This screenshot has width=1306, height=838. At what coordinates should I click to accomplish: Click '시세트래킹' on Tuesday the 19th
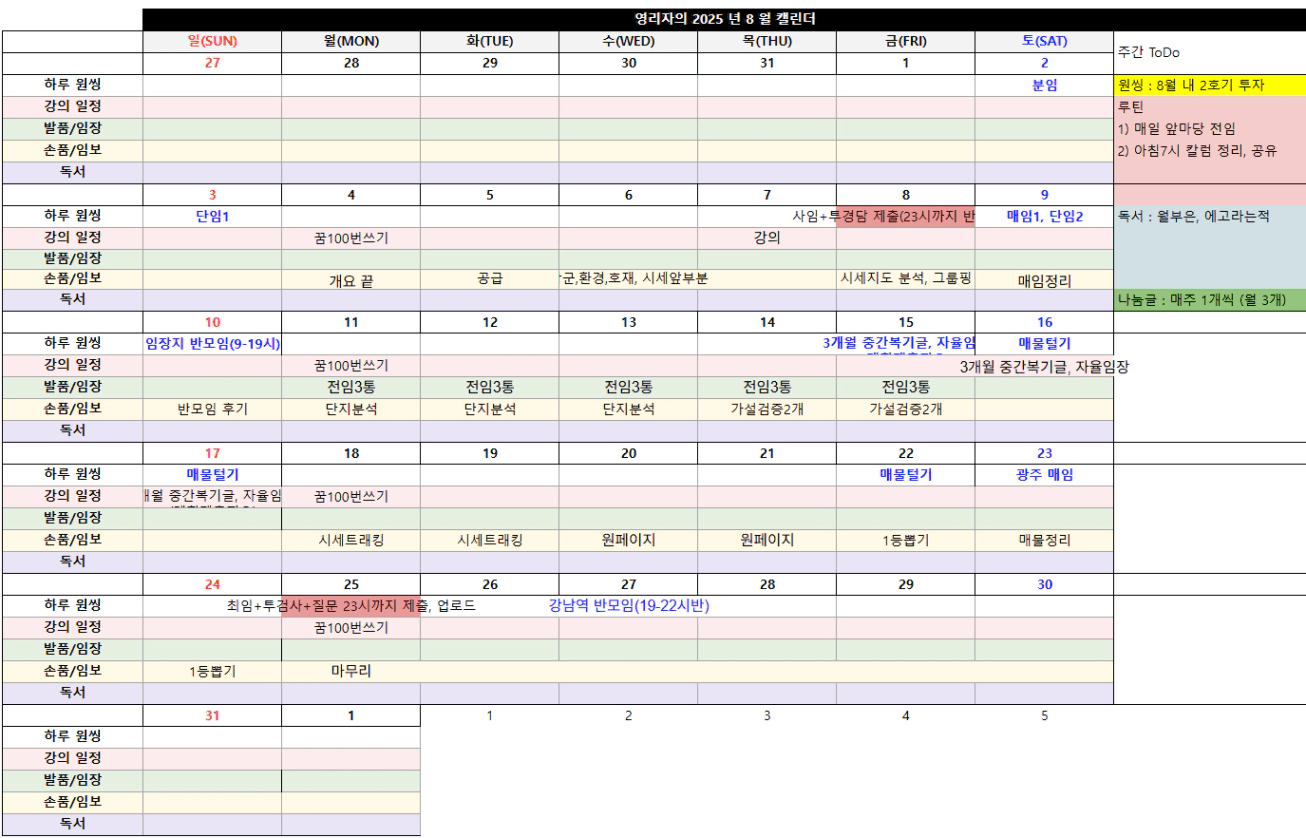click(x=489, y=540)
